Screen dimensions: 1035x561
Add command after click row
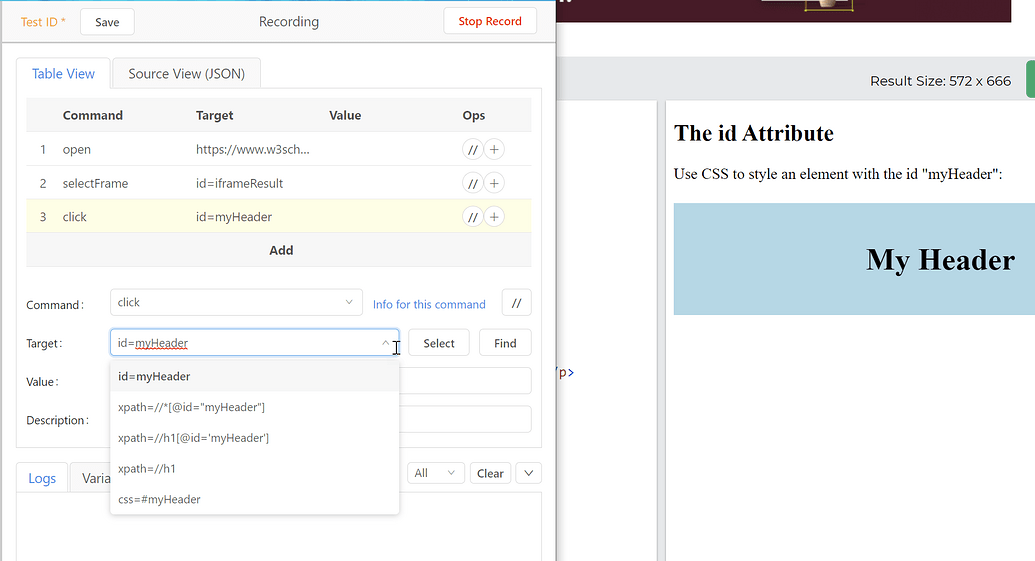pyautogui.click(x=494, y=216)
